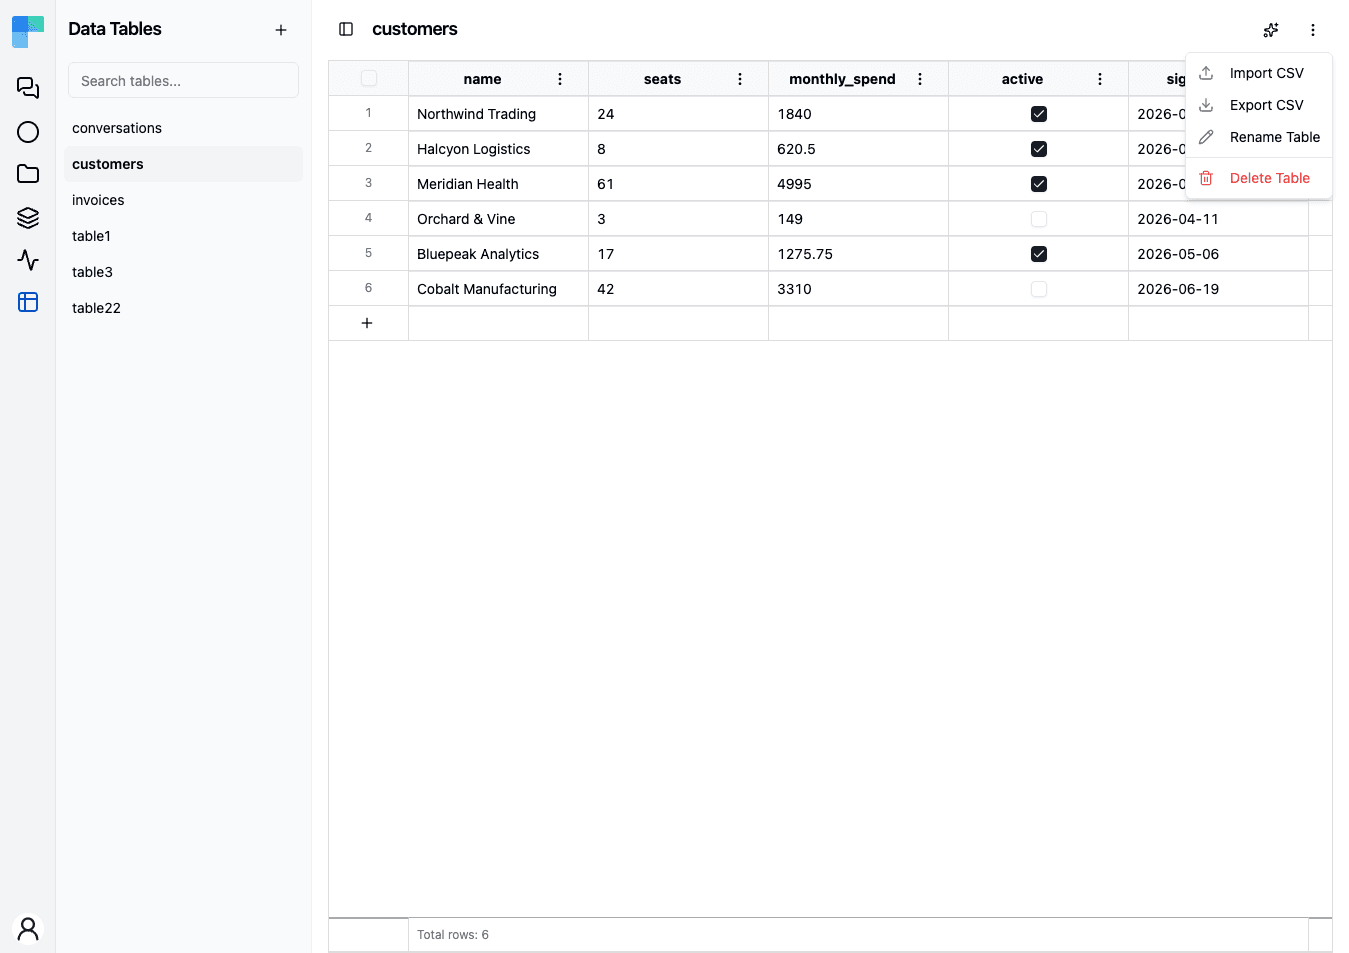Add a new row with plus icon
The width and height of the screenshot is (1349, 953).
click(x=367, y=323)
